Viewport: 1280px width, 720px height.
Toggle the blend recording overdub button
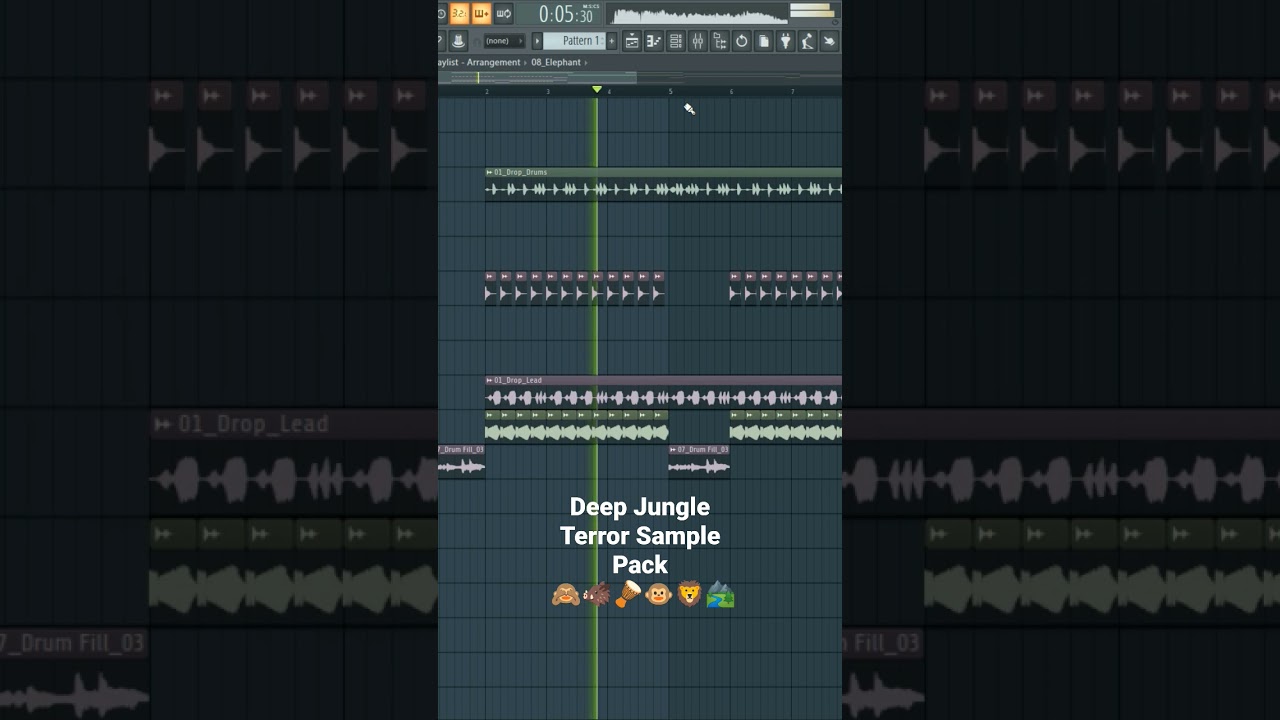click(x=481, y=14)
